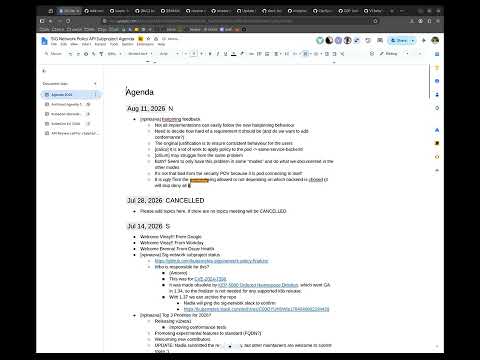The width and height of the screenshot is (480, 360).
Task: Toggle underline formatting
Action: pyautogui.click(x=226, y=54)
